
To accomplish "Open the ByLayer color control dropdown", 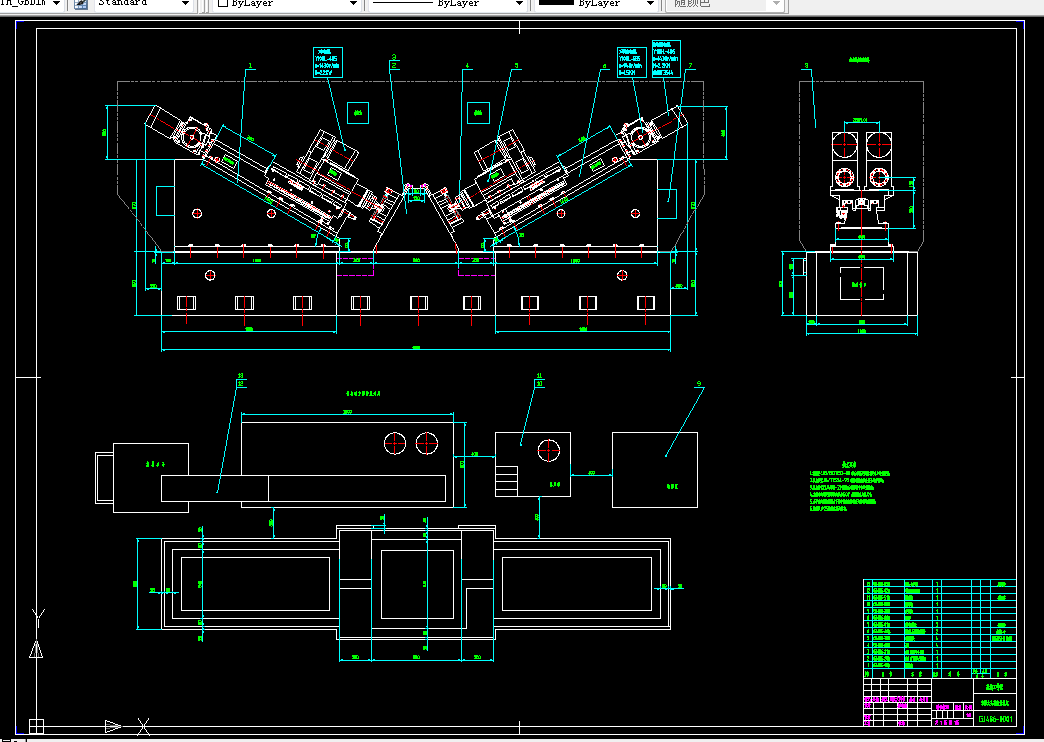I will point(288,4).
